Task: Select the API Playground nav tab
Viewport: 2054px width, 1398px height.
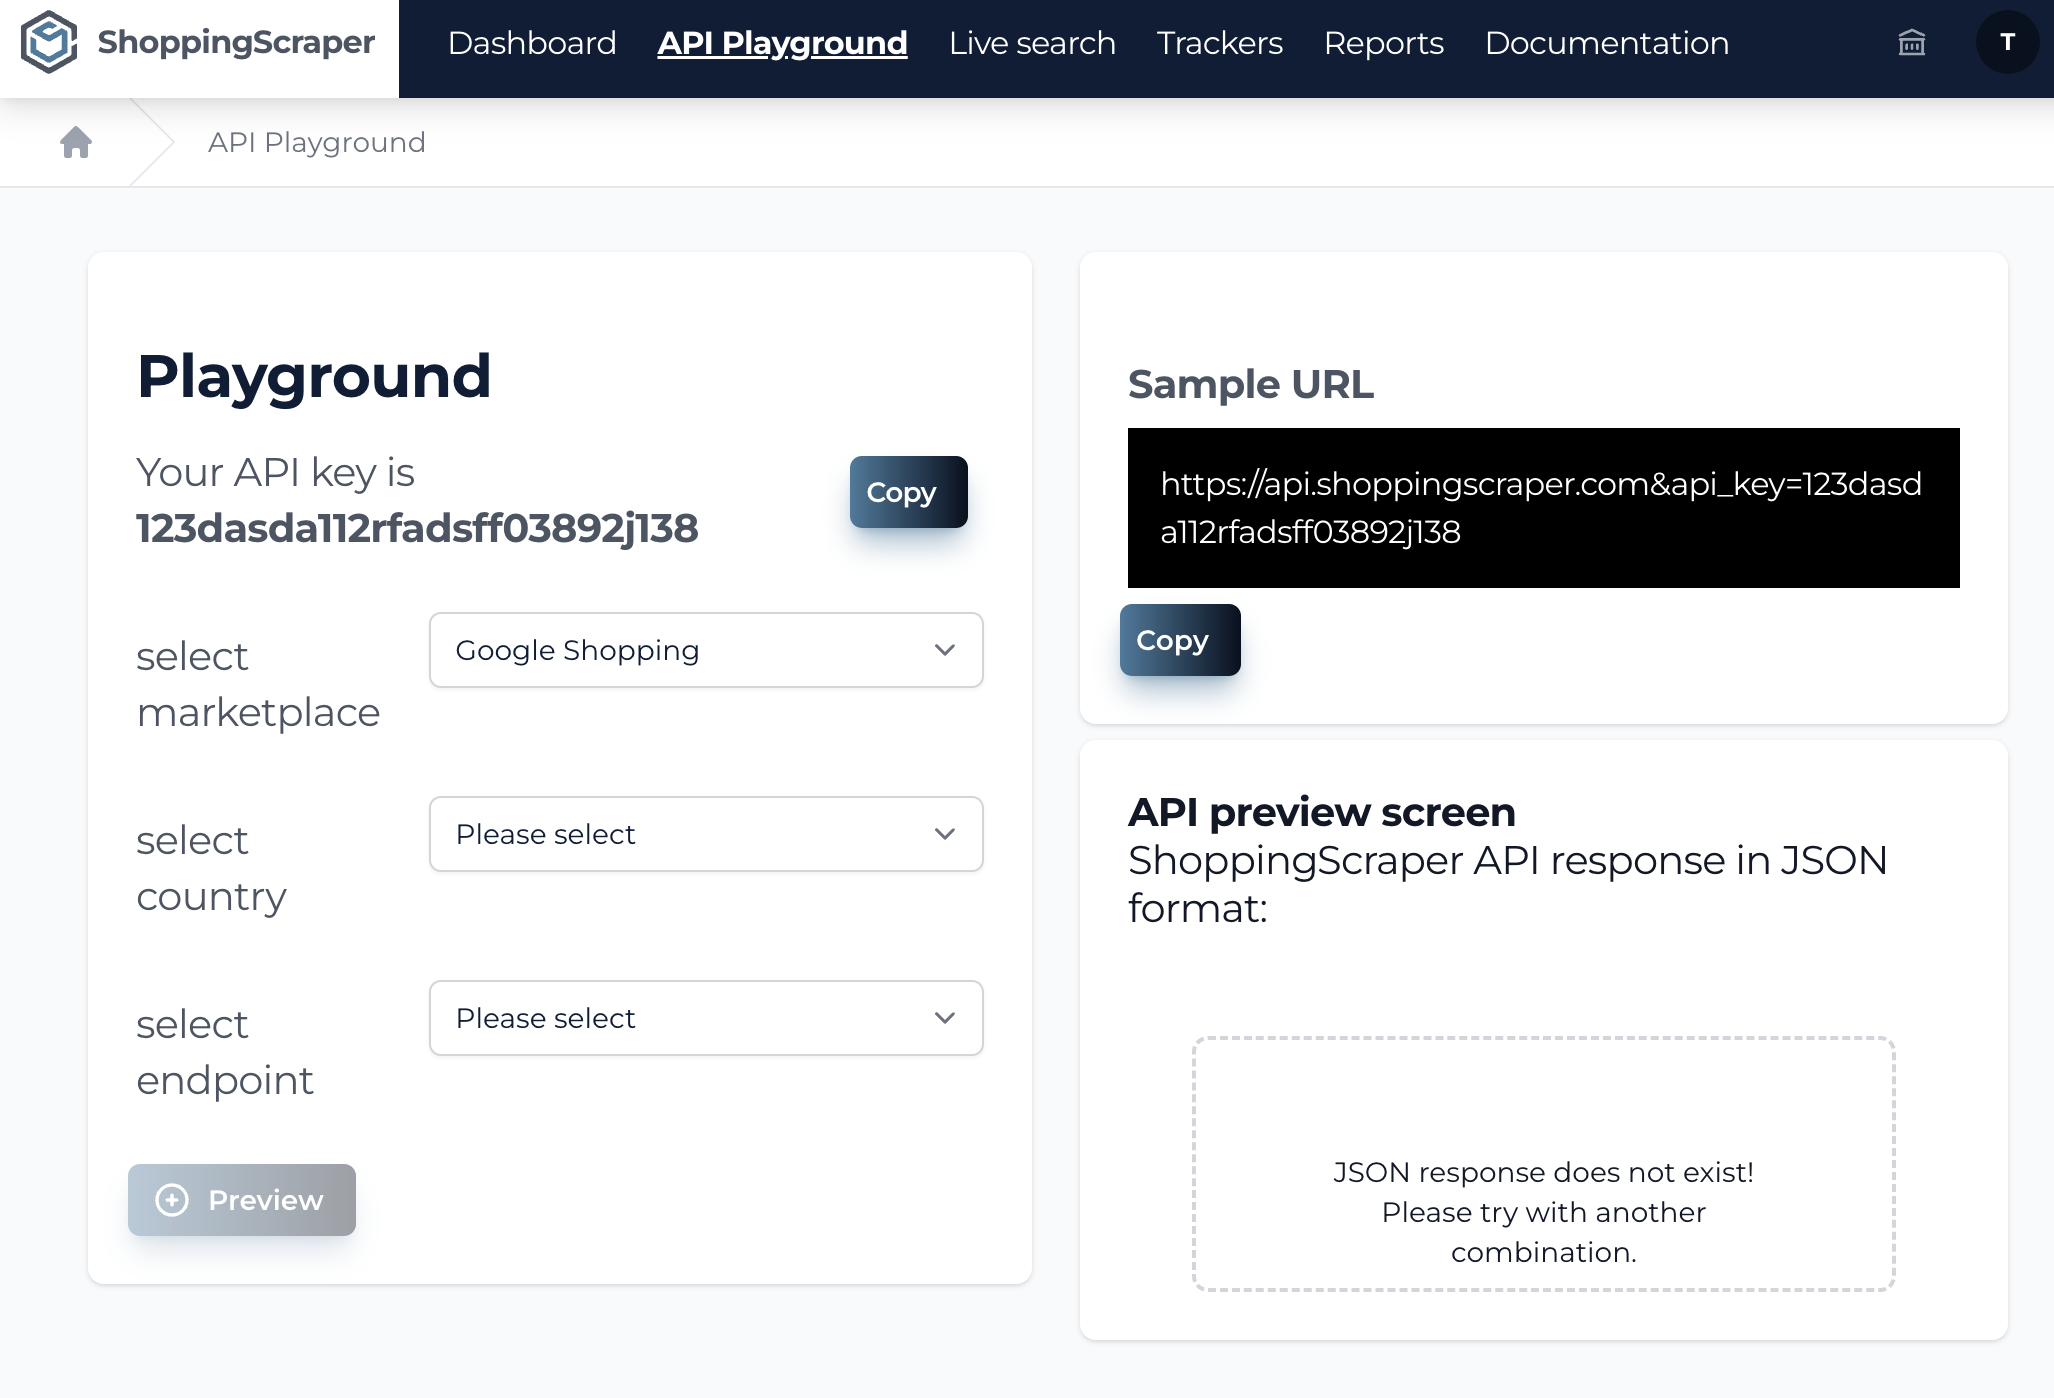Action: (x=782, y=43)
